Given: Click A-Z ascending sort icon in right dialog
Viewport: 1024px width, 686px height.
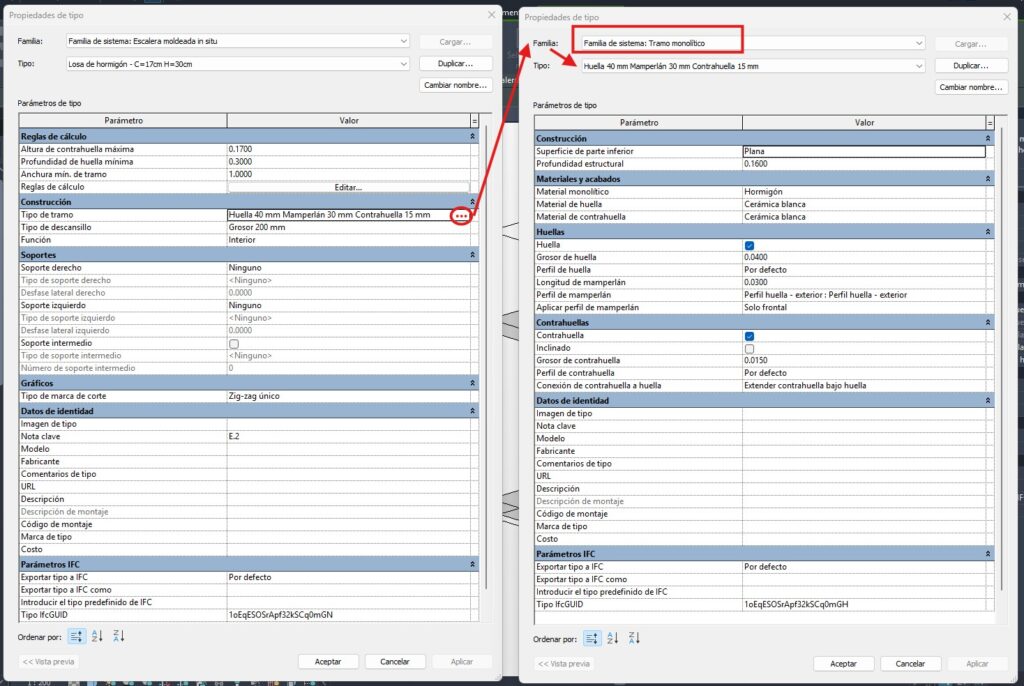Looking at the screenshot, I should [x=613, y=638].
